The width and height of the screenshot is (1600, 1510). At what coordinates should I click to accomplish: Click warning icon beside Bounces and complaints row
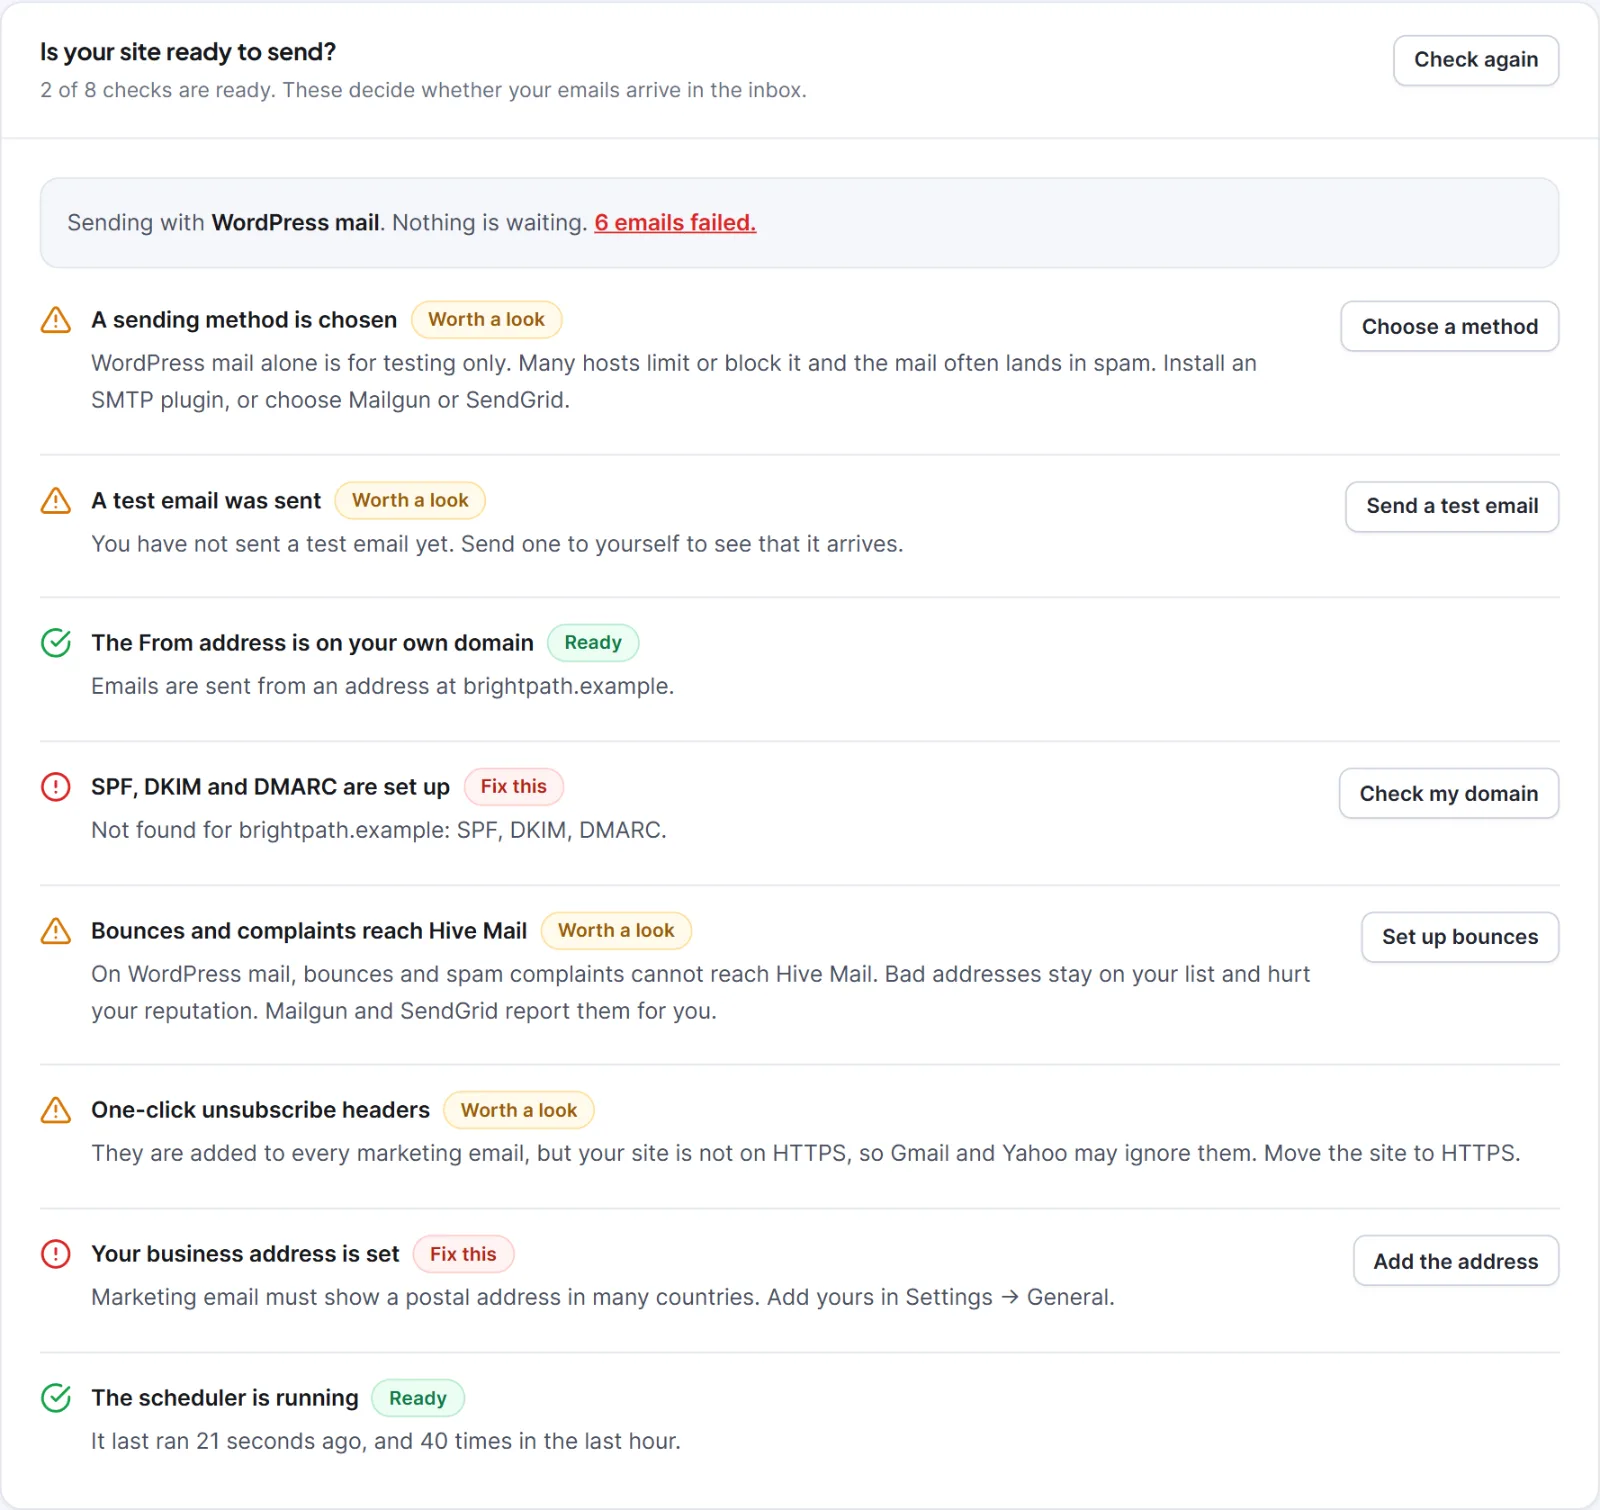[x=56, y=931]
